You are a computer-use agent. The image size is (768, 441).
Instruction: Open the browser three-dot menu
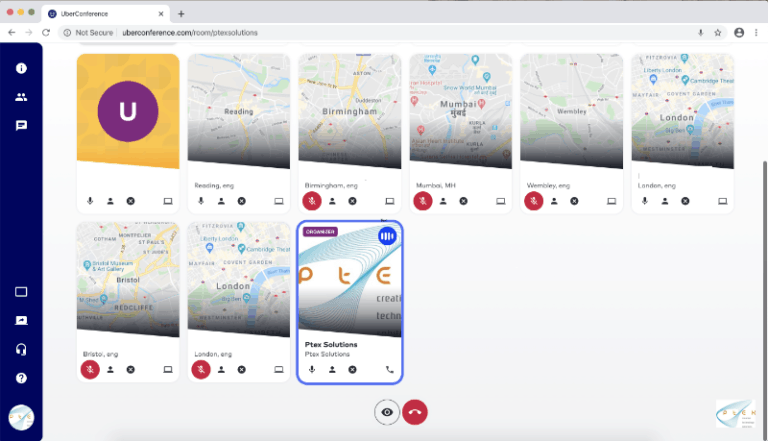(x=757, y=32)
